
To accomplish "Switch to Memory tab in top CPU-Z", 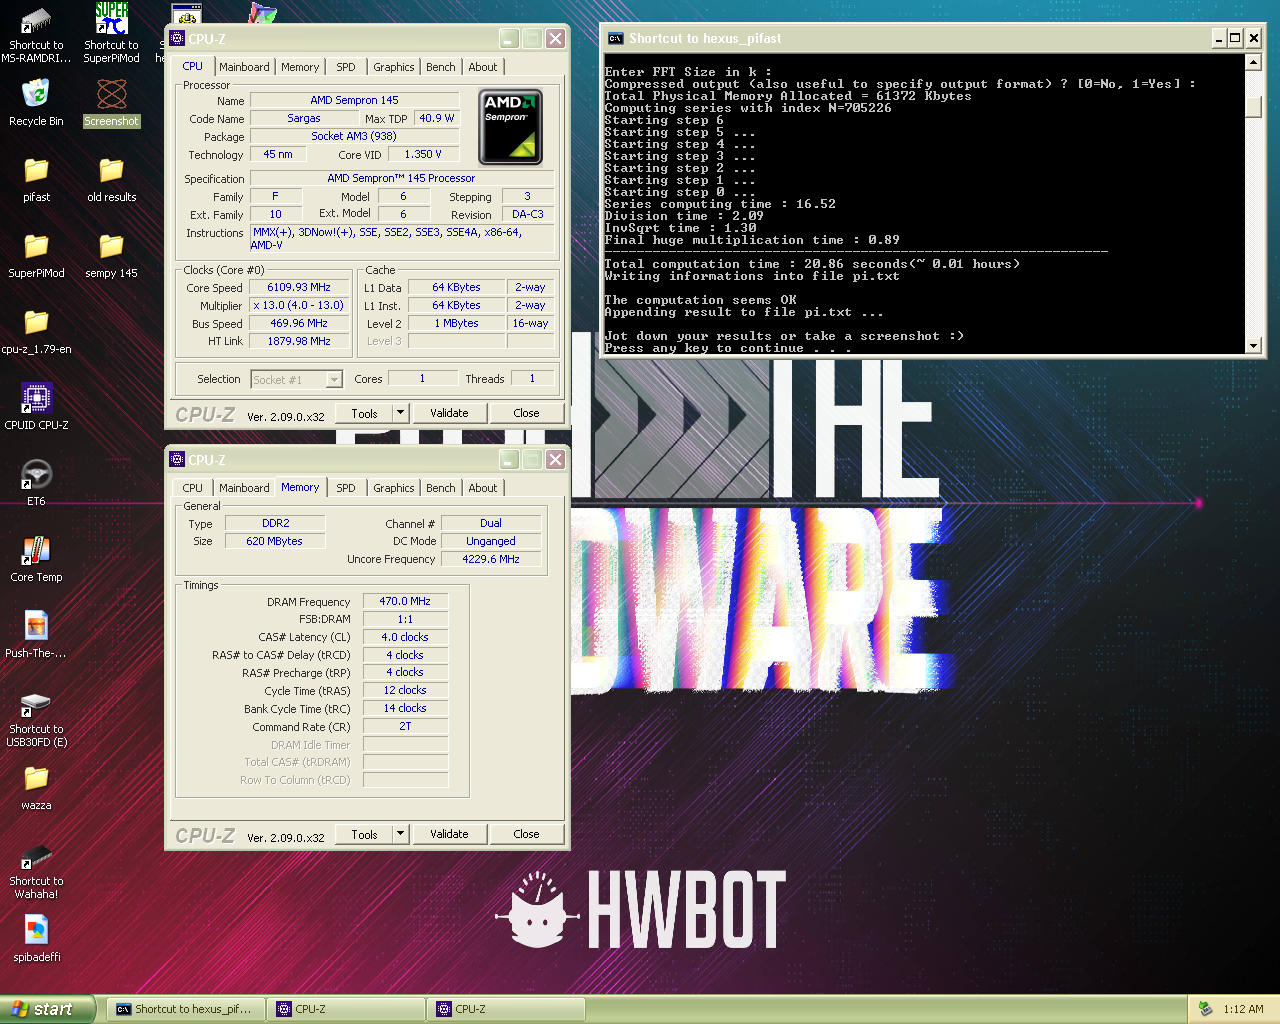I will click(x=300, y=67).
